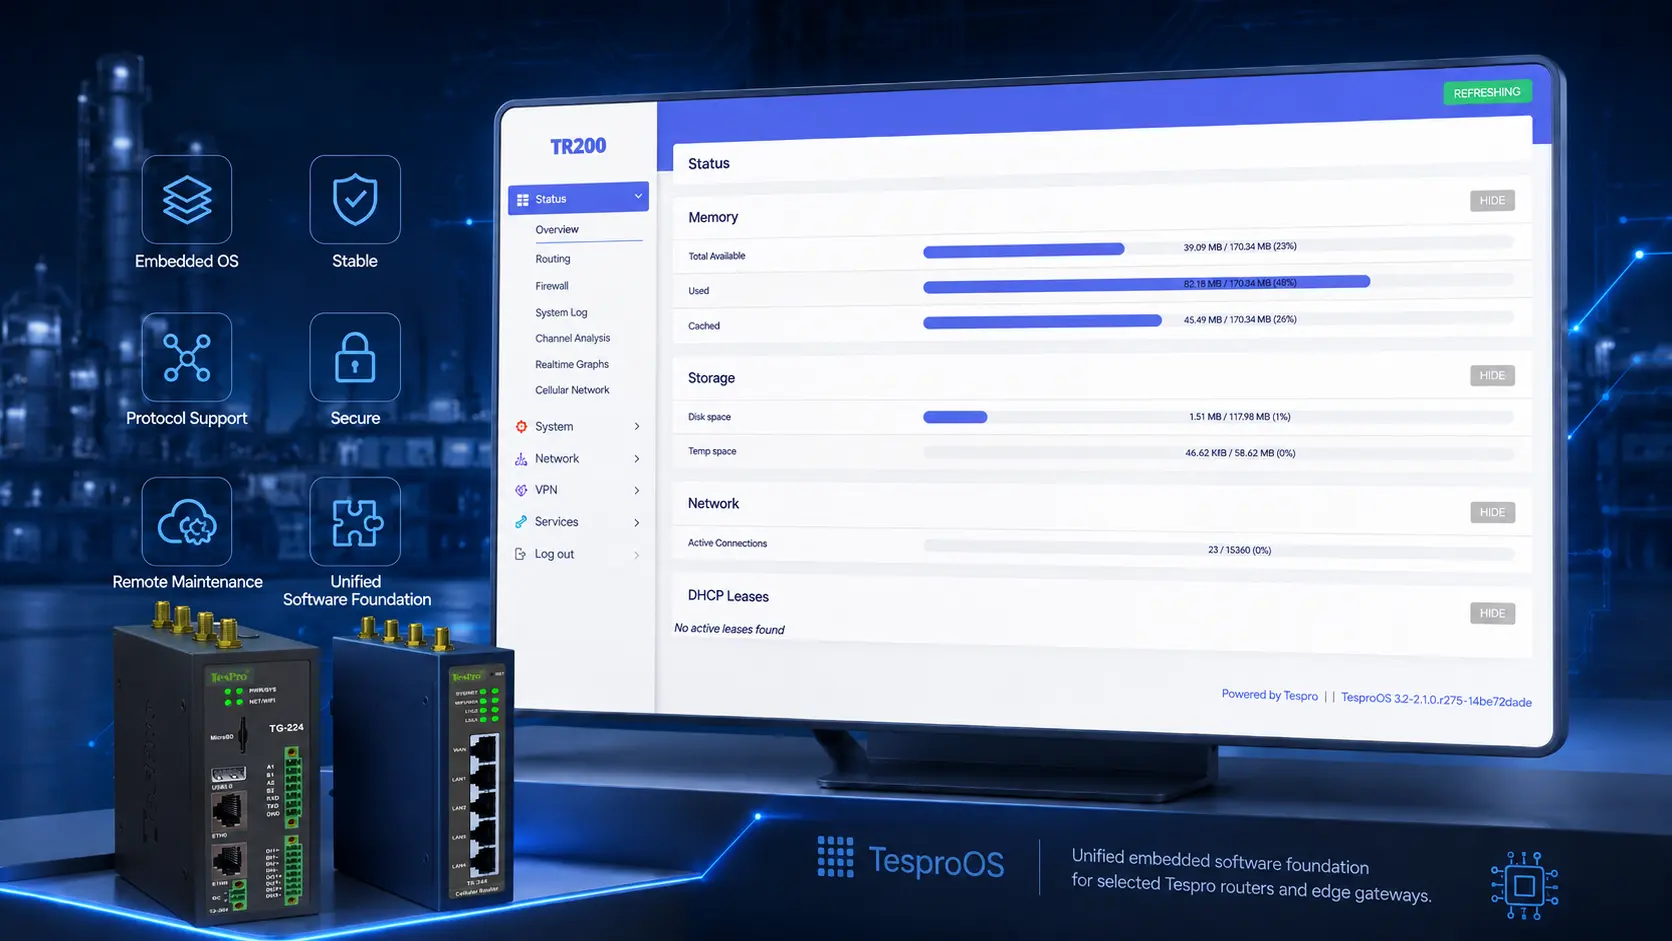Select the Protocol Support nodes icon

tap(187, 357)
